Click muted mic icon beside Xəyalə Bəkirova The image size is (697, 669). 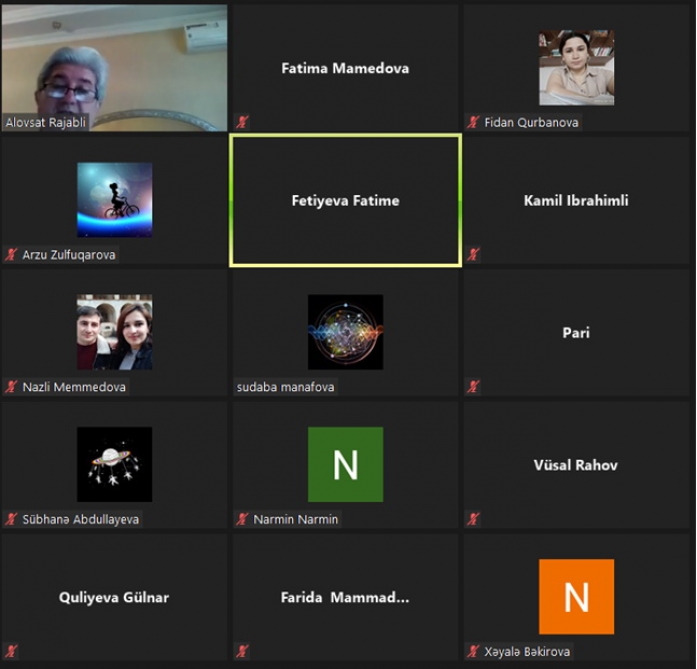473,651
